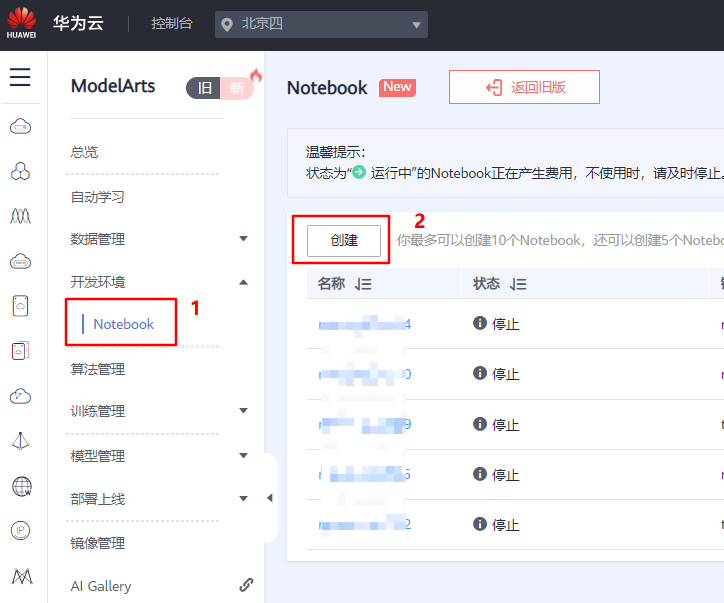The height and width of the screenshot is (603, 724).
Task: Click the Notebook page title text
Action: 327,88
